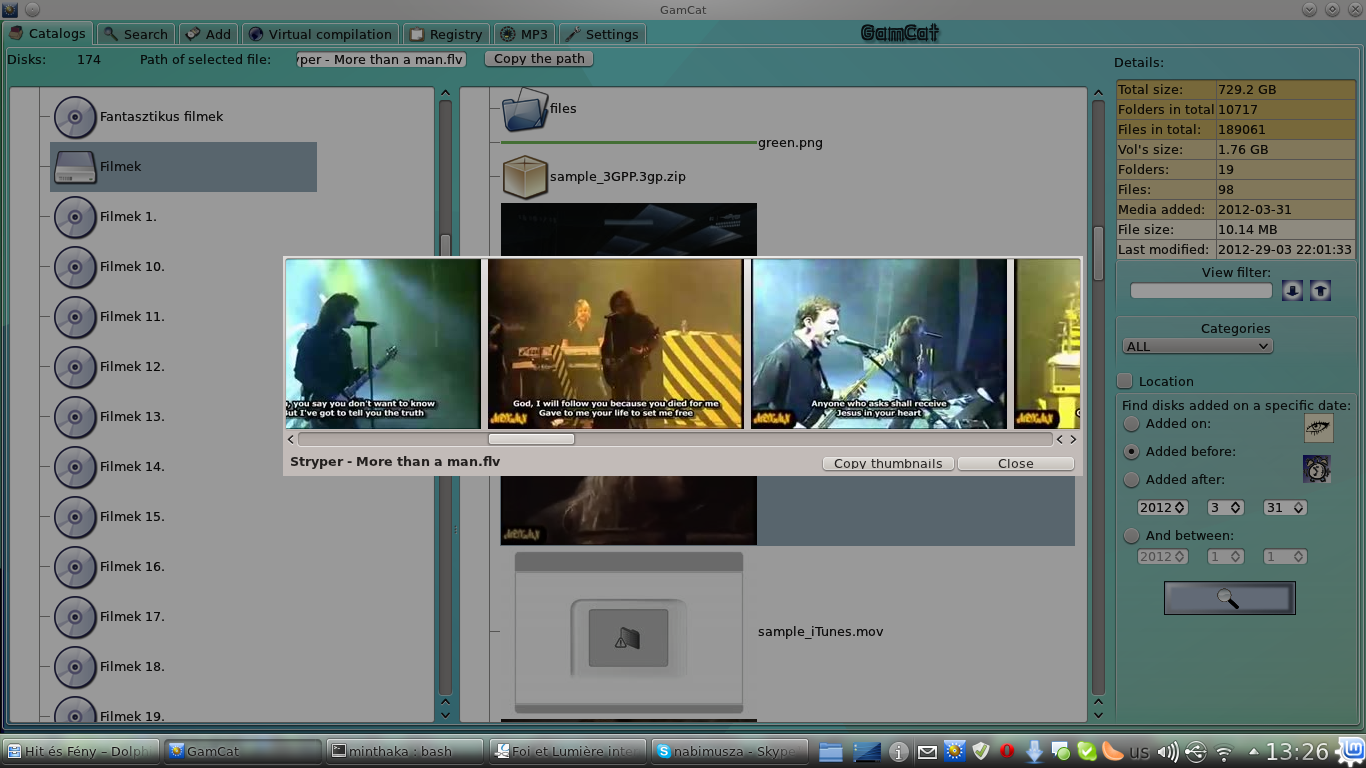
Task: Switch to Virtual compilation tab
Action: (x=320, y=34)
